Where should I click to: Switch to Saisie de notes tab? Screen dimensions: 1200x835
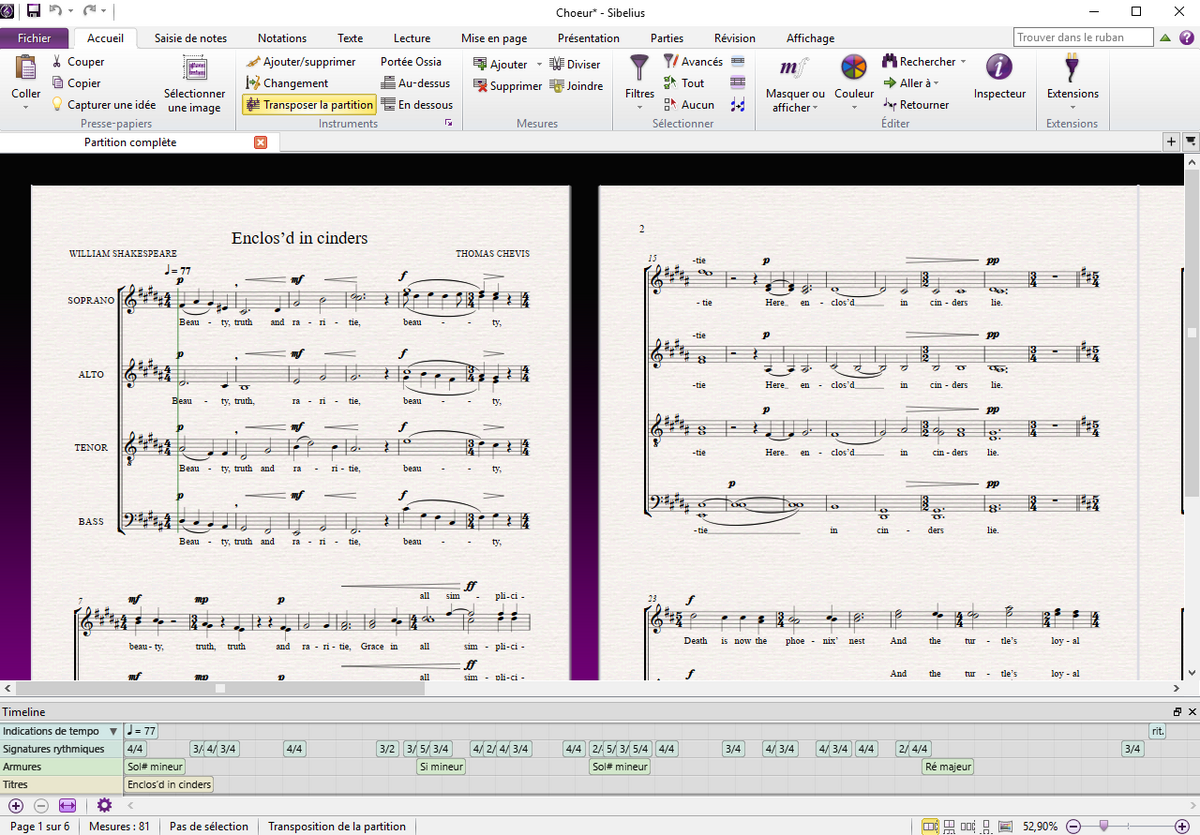[190, 38]
